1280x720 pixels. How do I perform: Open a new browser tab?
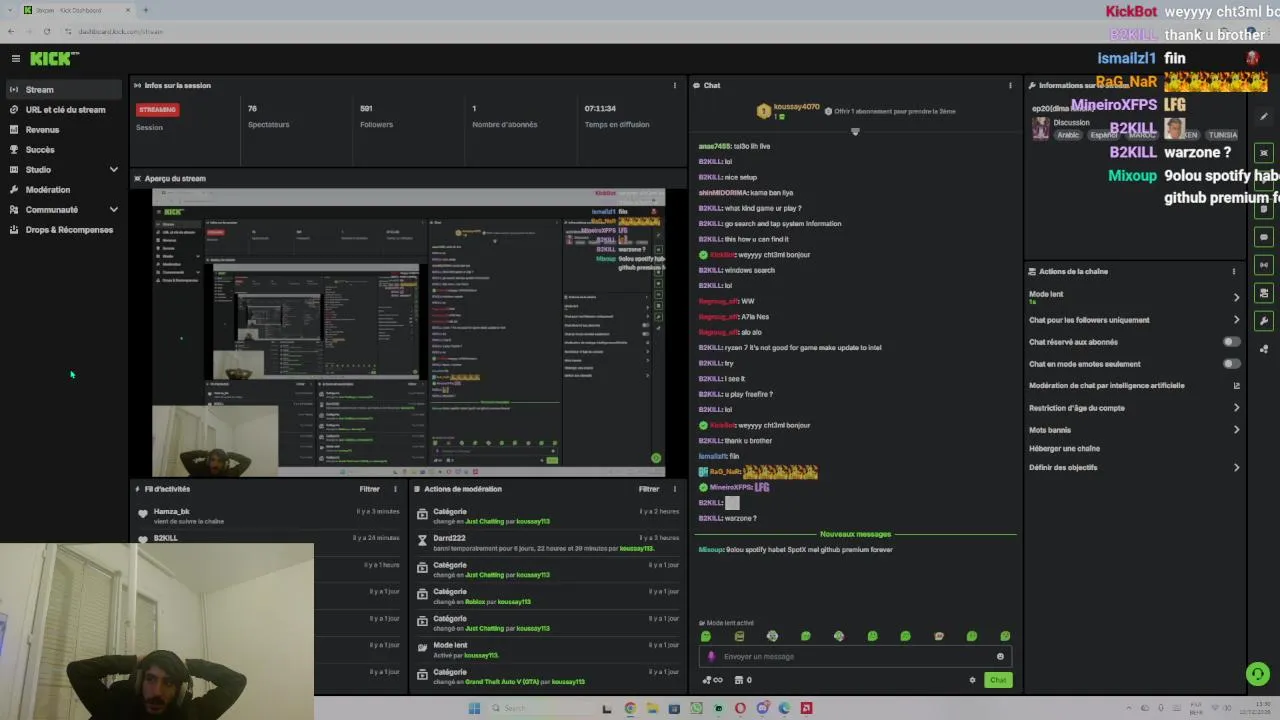pyautogui.click(x=145, y=10)
